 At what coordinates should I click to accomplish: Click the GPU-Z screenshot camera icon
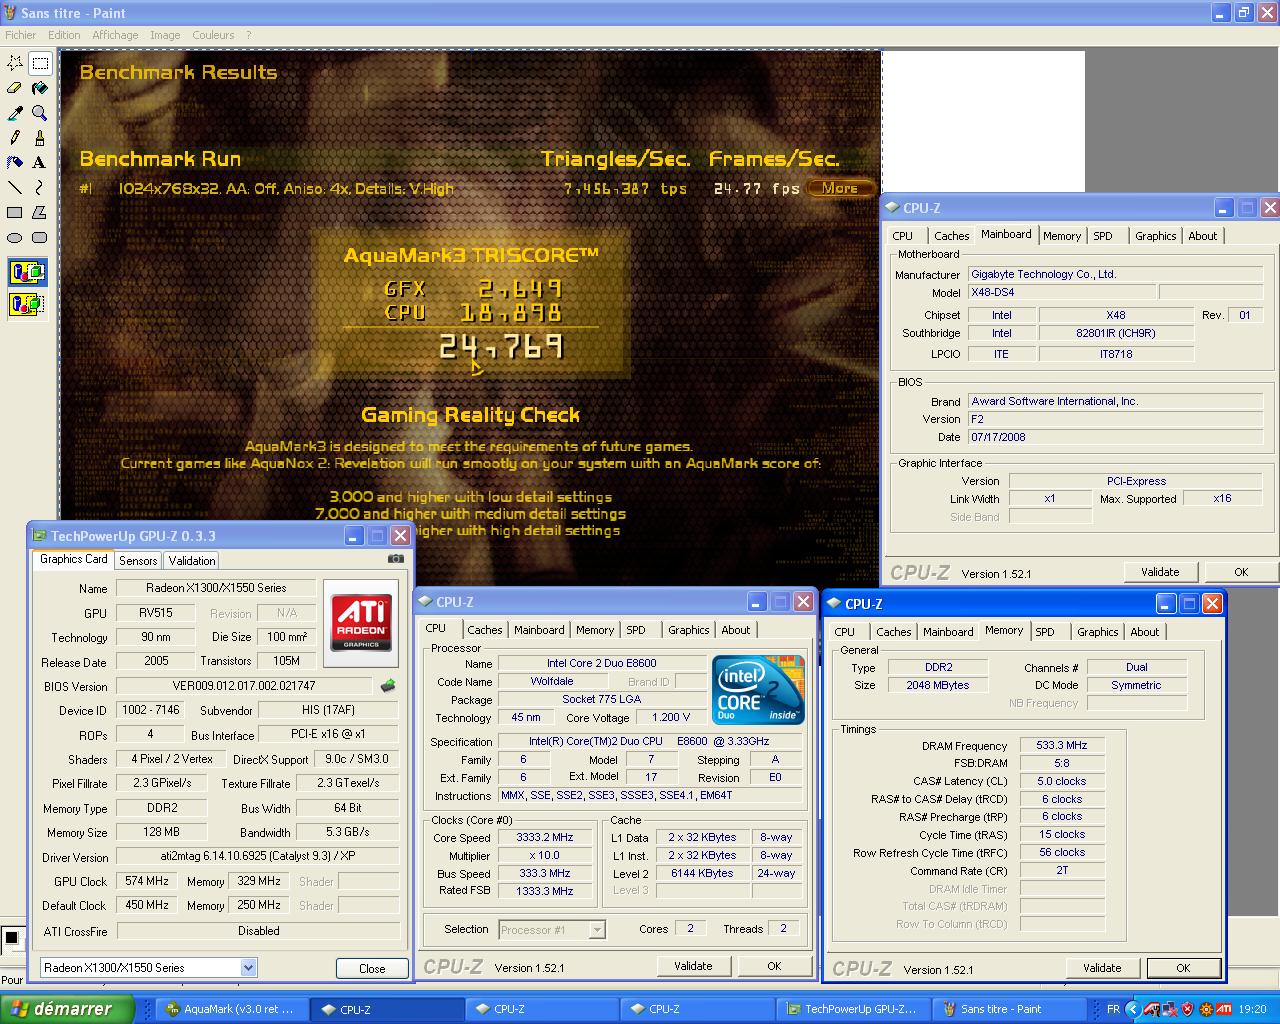pyautogui.click(x=396, y=559)
